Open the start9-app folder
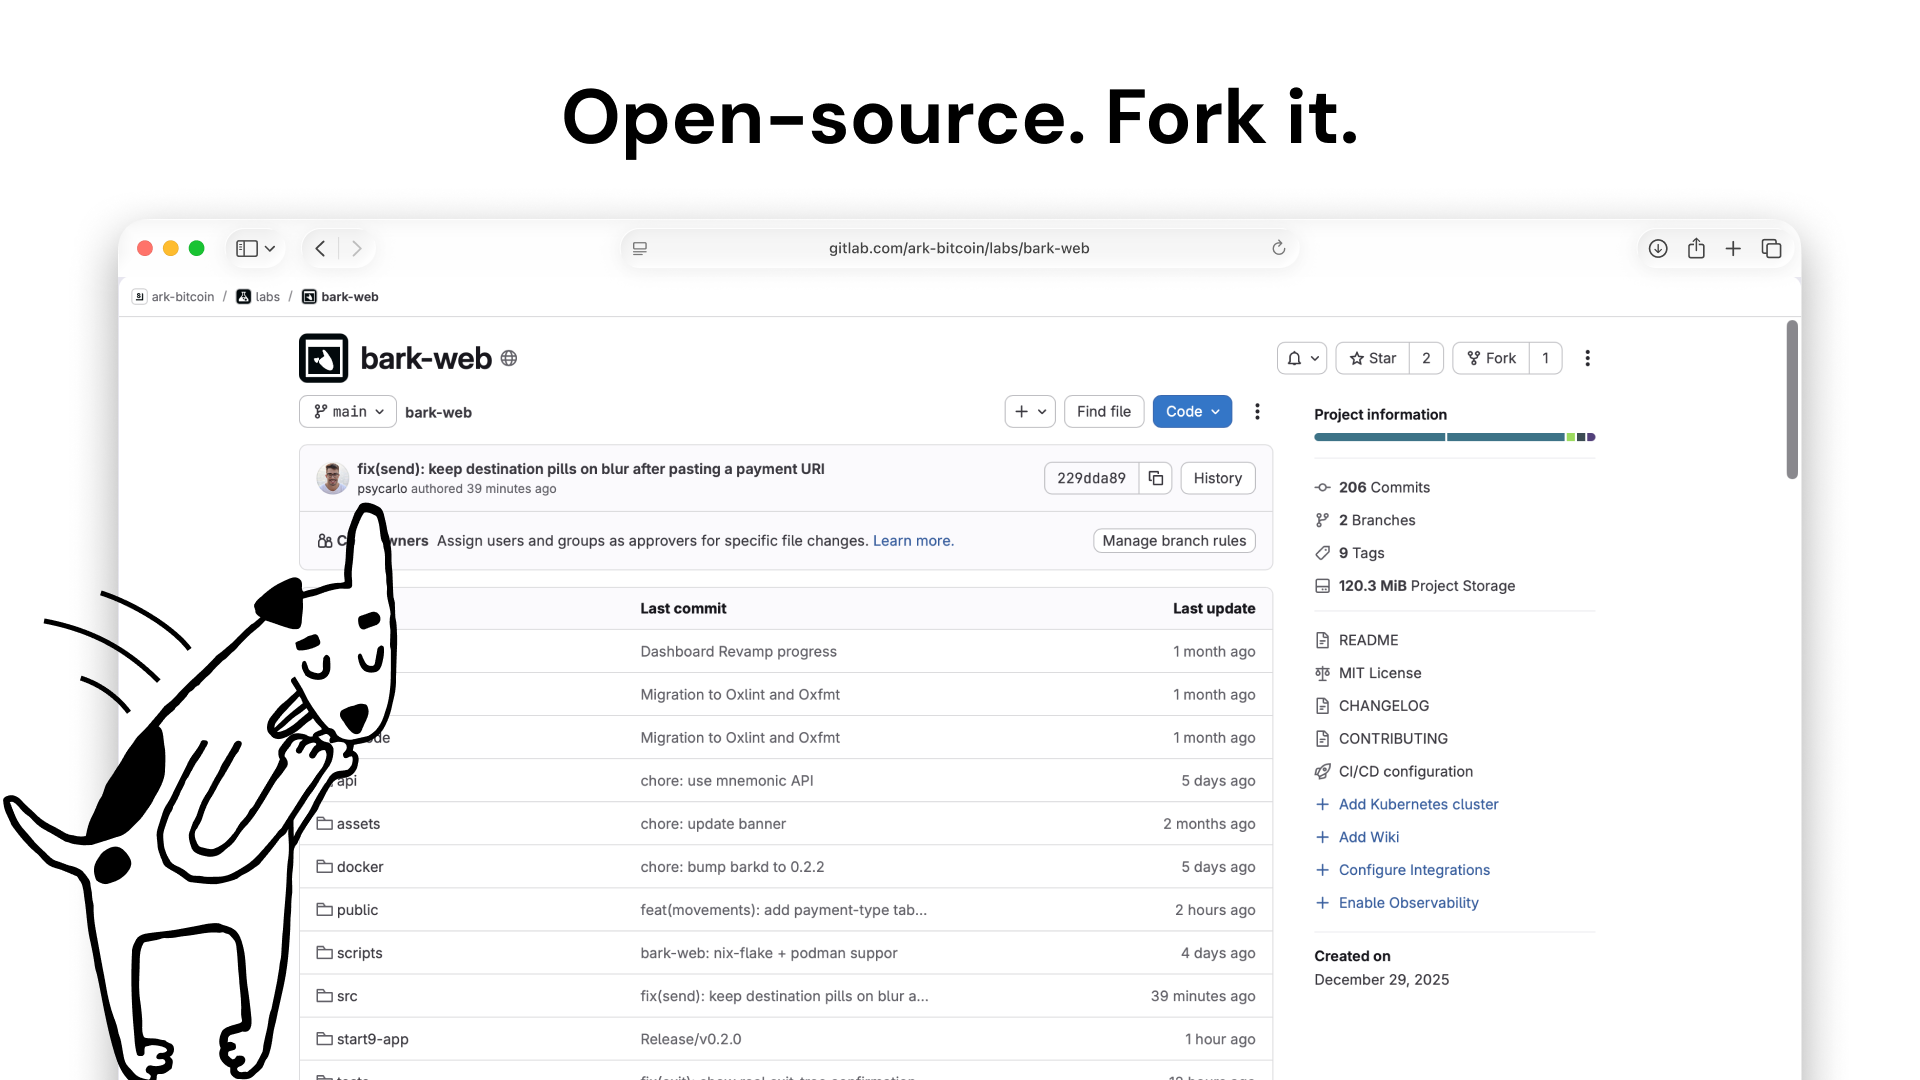Screen dimensions: 1920x1080 [x=372, y=1039]
